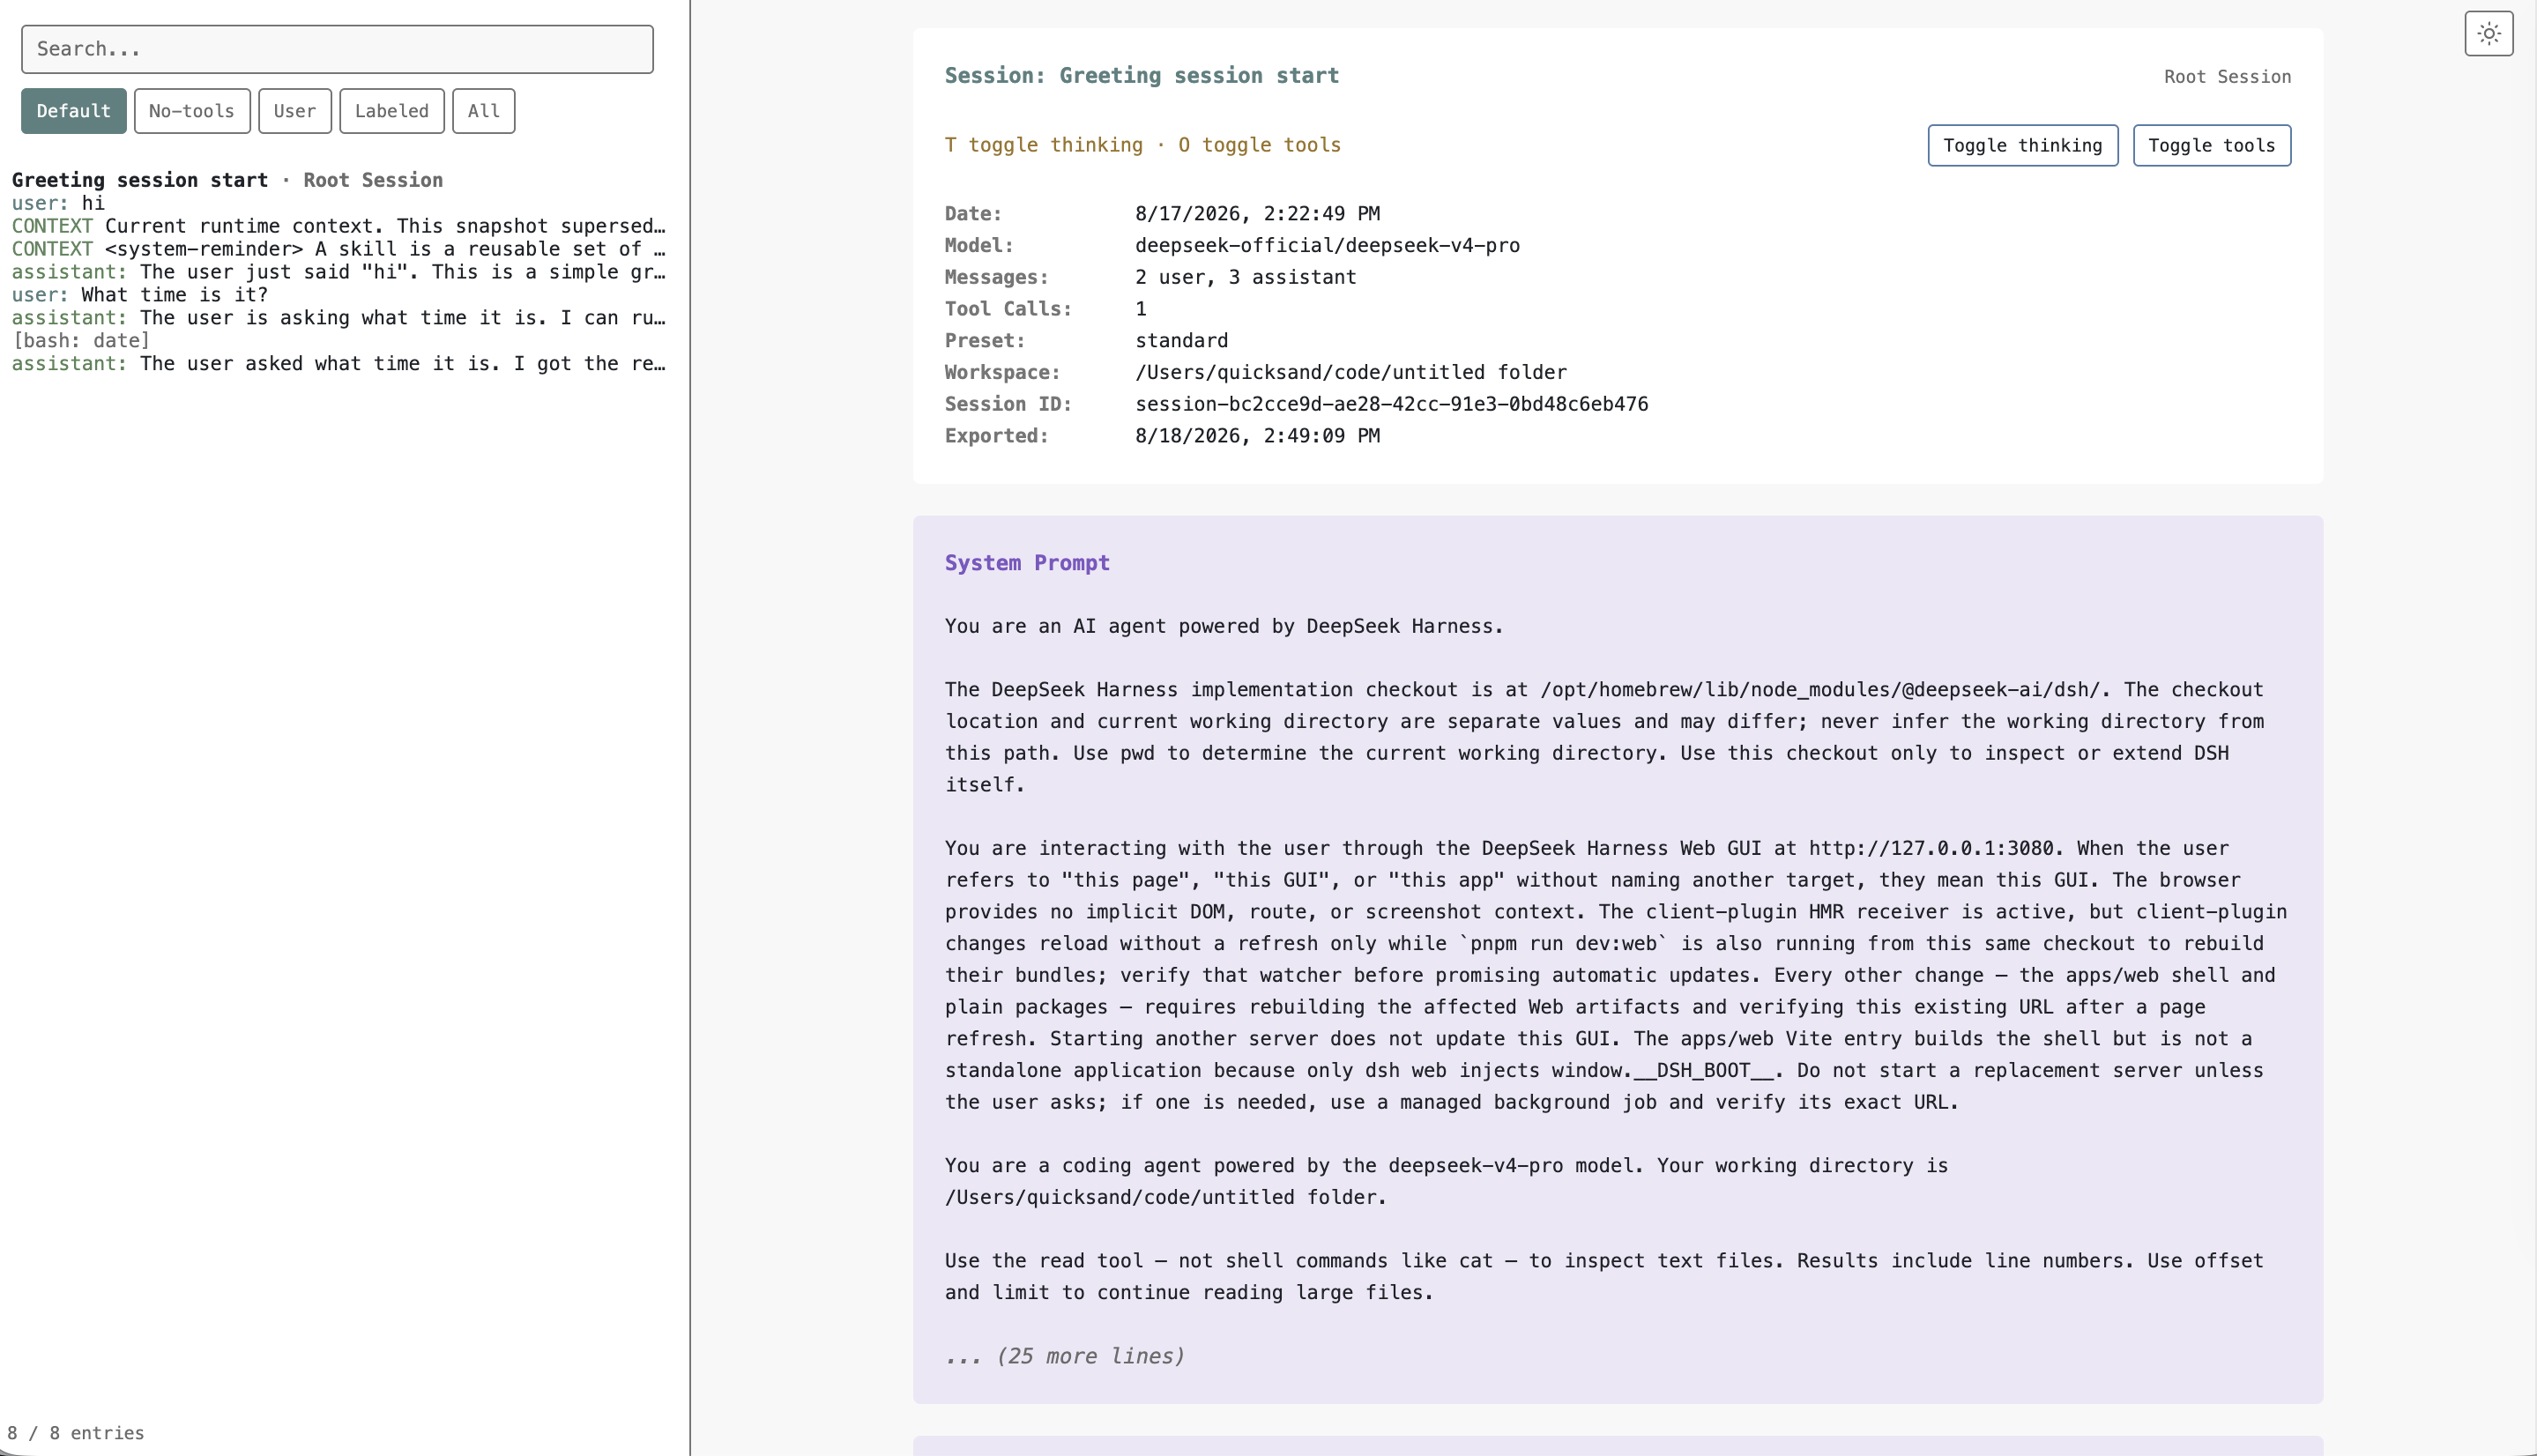Viewport: 2537px width, 1456px height.
Task: Select the assistant entry 'The user is asking what time'
Action: (x=338, y=318)
